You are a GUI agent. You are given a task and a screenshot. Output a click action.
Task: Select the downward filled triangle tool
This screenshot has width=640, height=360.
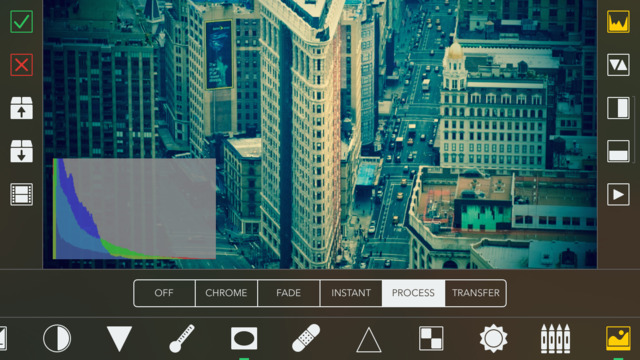point(119,338)
